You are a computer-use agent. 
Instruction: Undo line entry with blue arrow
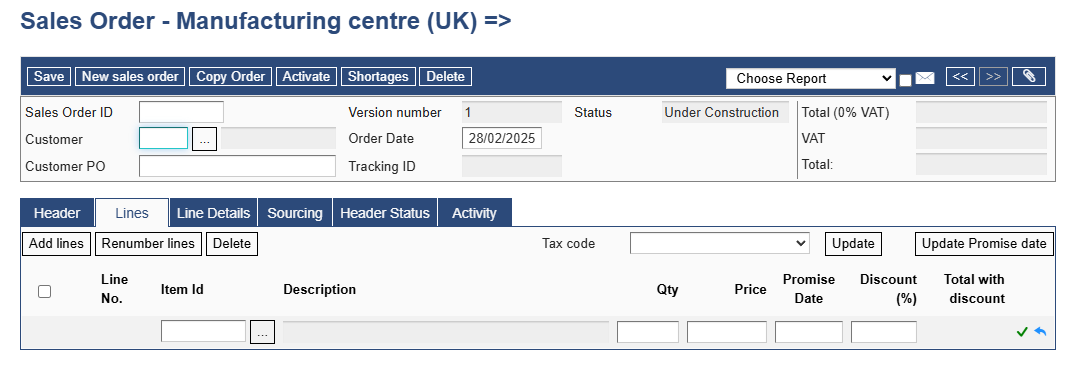point(1040,331)
